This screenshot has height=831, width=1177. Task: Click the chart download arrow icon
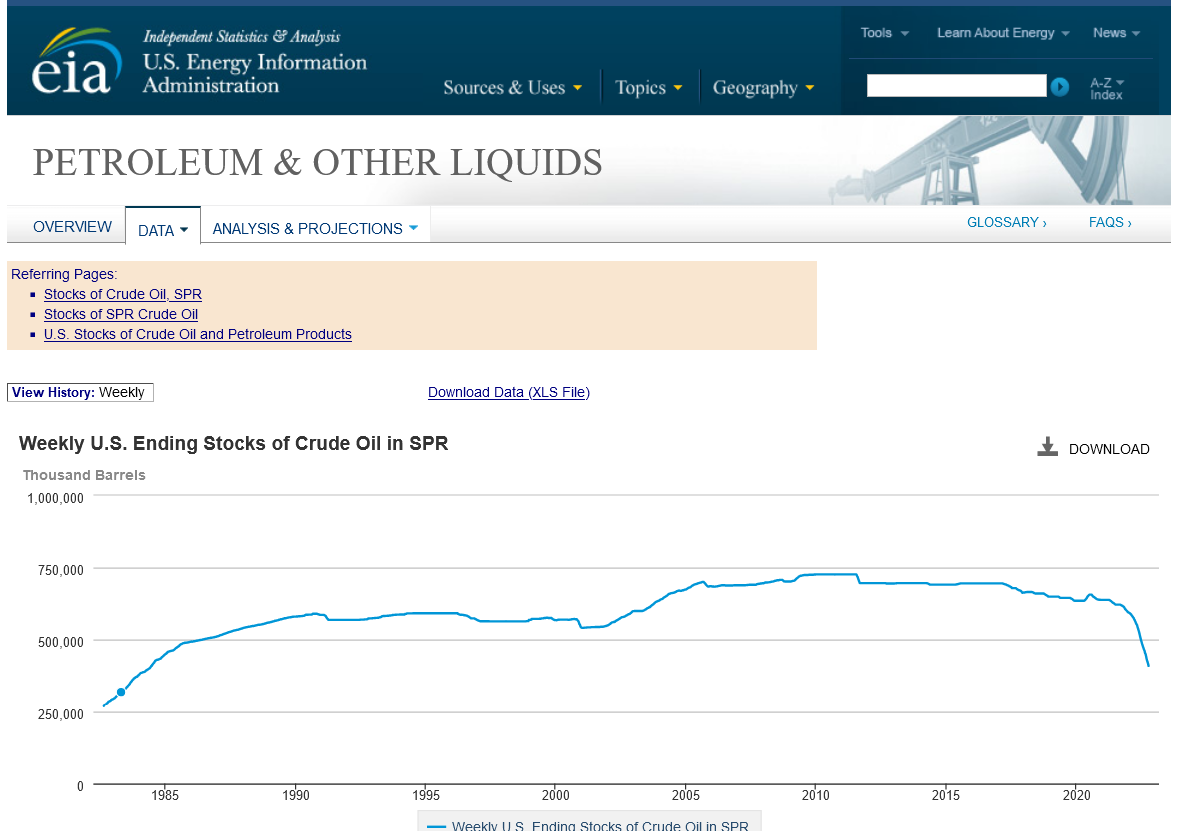(x=1047, y=447)
